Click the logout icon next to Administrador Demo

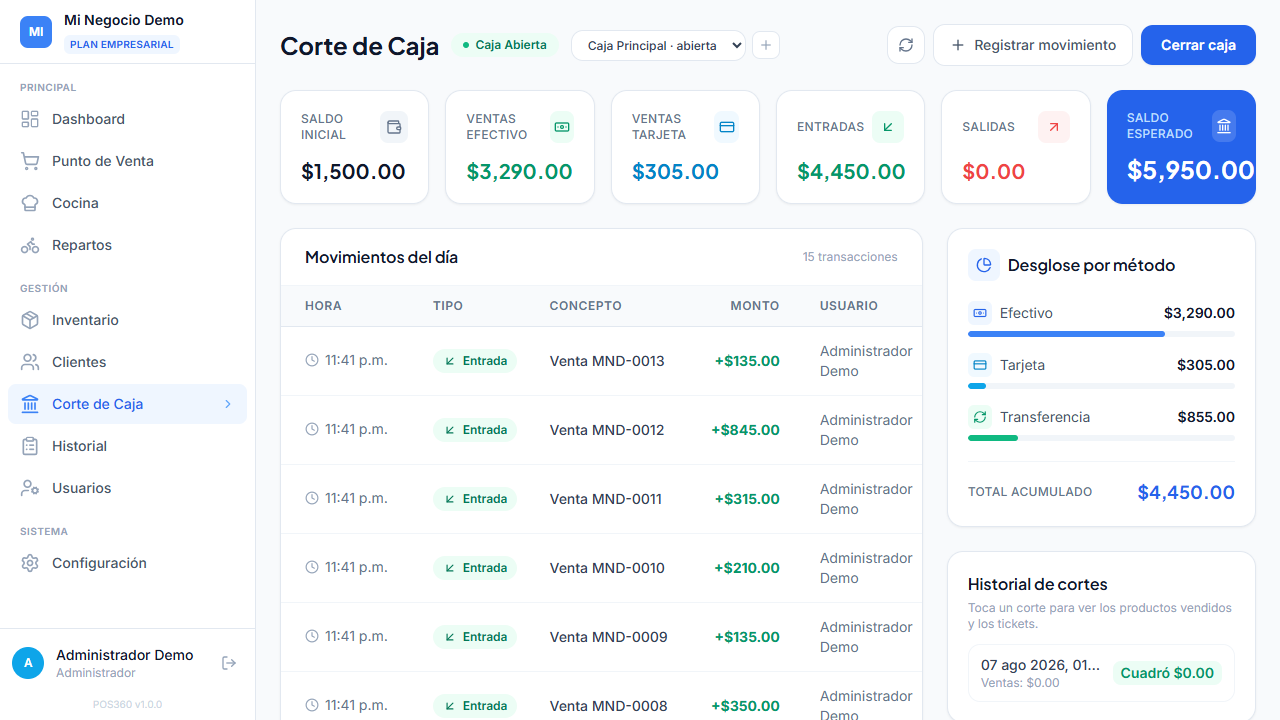[x=229, y=663]
